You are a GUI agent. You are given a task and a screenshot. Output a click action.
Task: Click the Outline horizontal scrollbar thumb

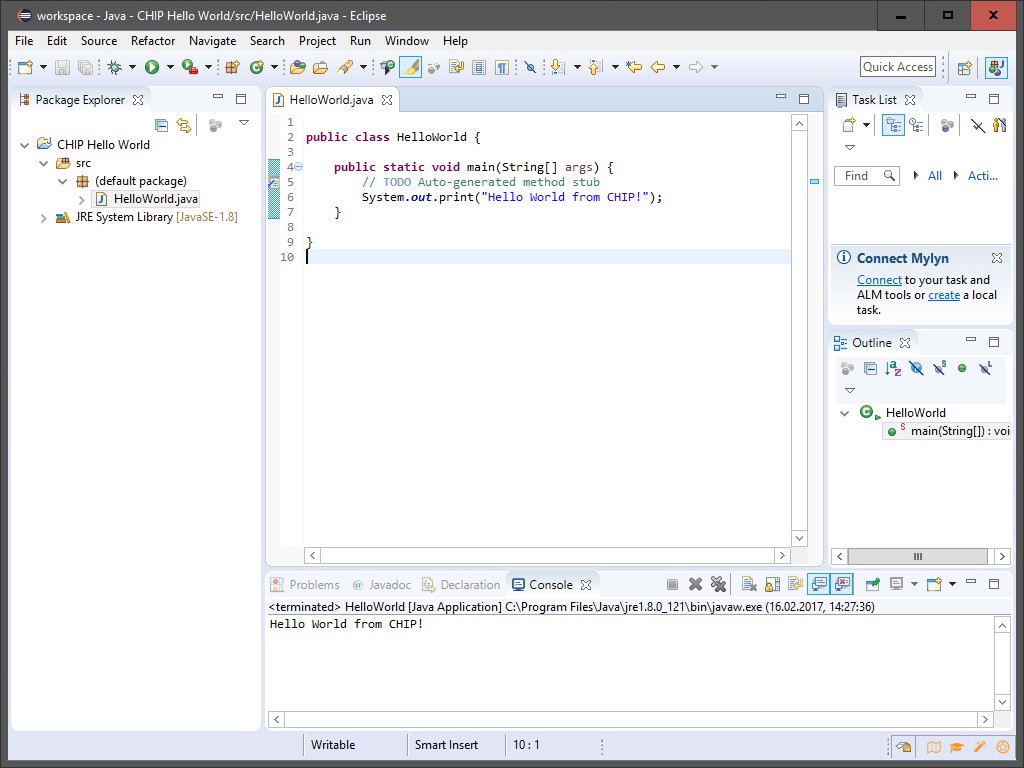[x=917, y=557]
